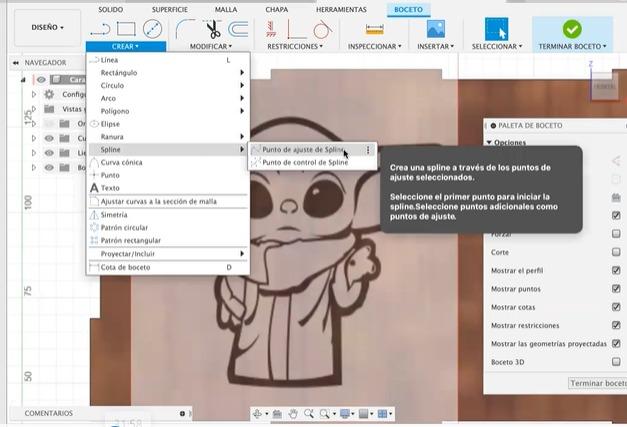This screenshot has width=627, height=427.
Task: Toggle Mostrar puntos checkbox
Action: click(x=616, y=289)
